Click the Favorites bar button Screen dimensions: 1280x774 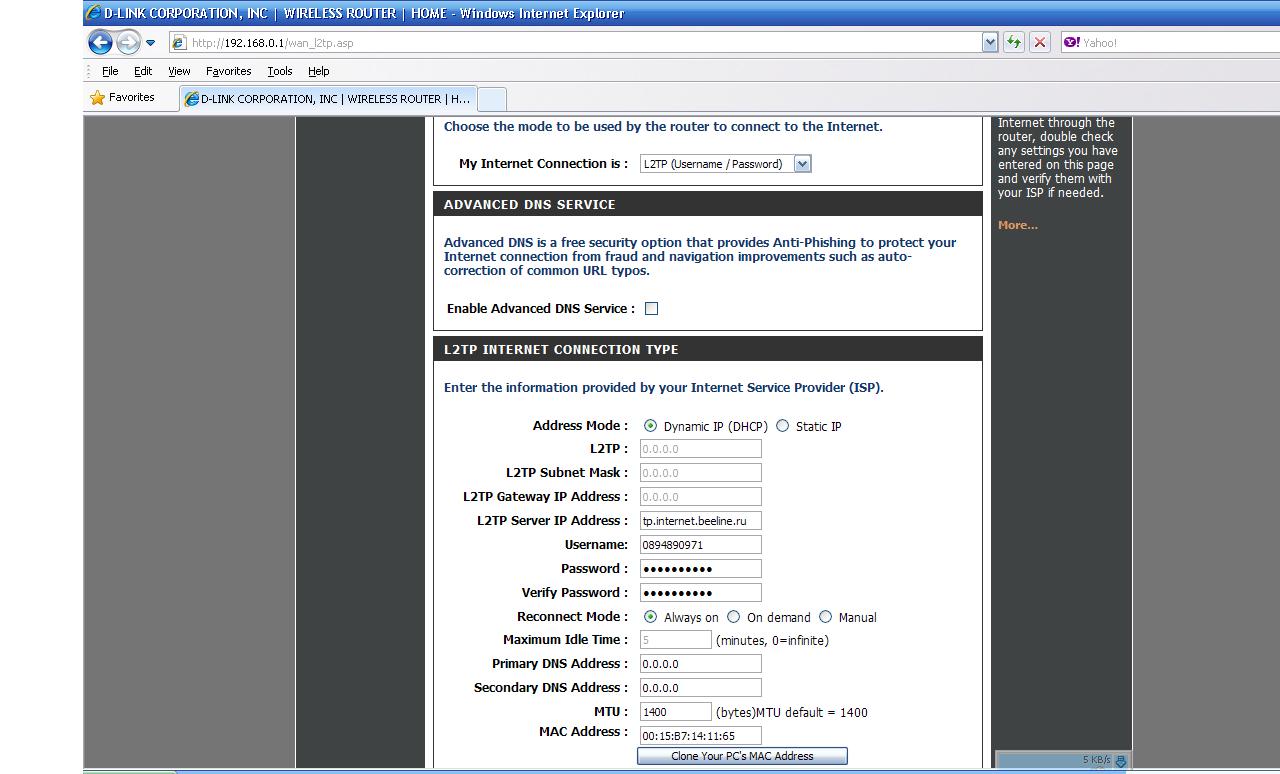click(122, 98)
